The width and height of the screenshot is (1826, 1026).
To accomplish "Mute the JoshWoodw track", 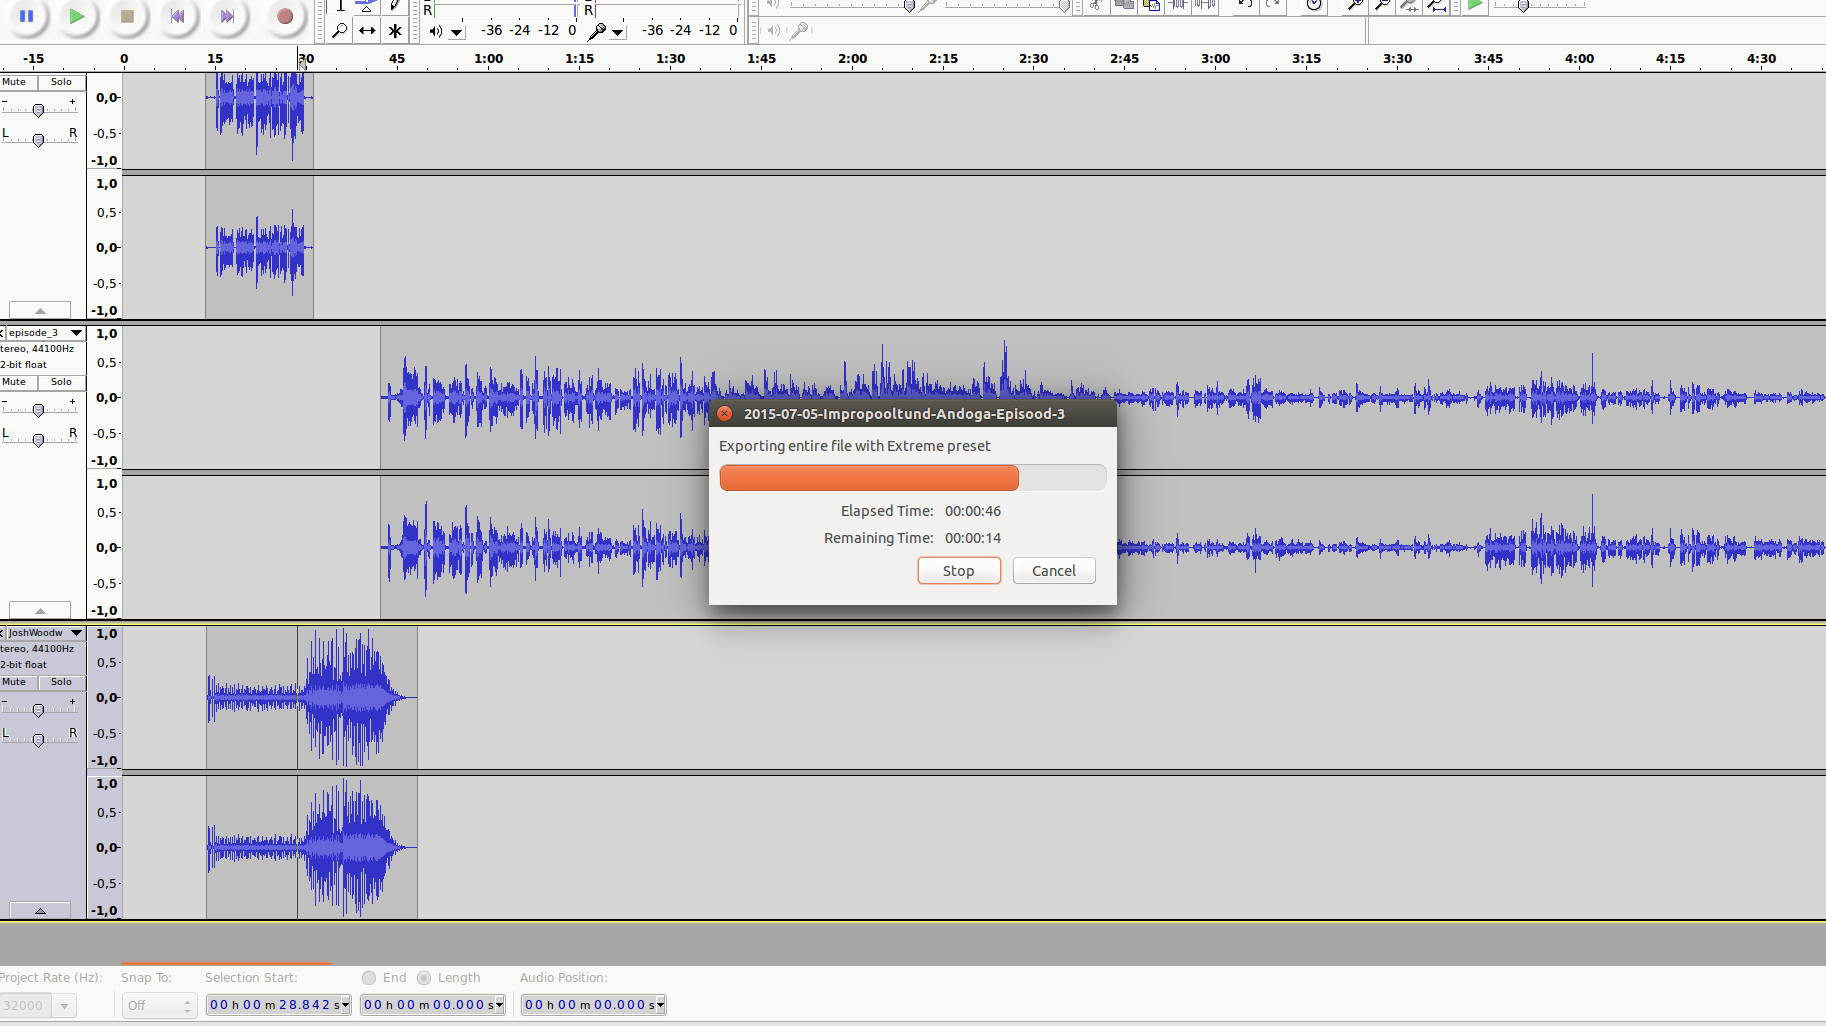I will pyautogui.click(x=19, y=682).
